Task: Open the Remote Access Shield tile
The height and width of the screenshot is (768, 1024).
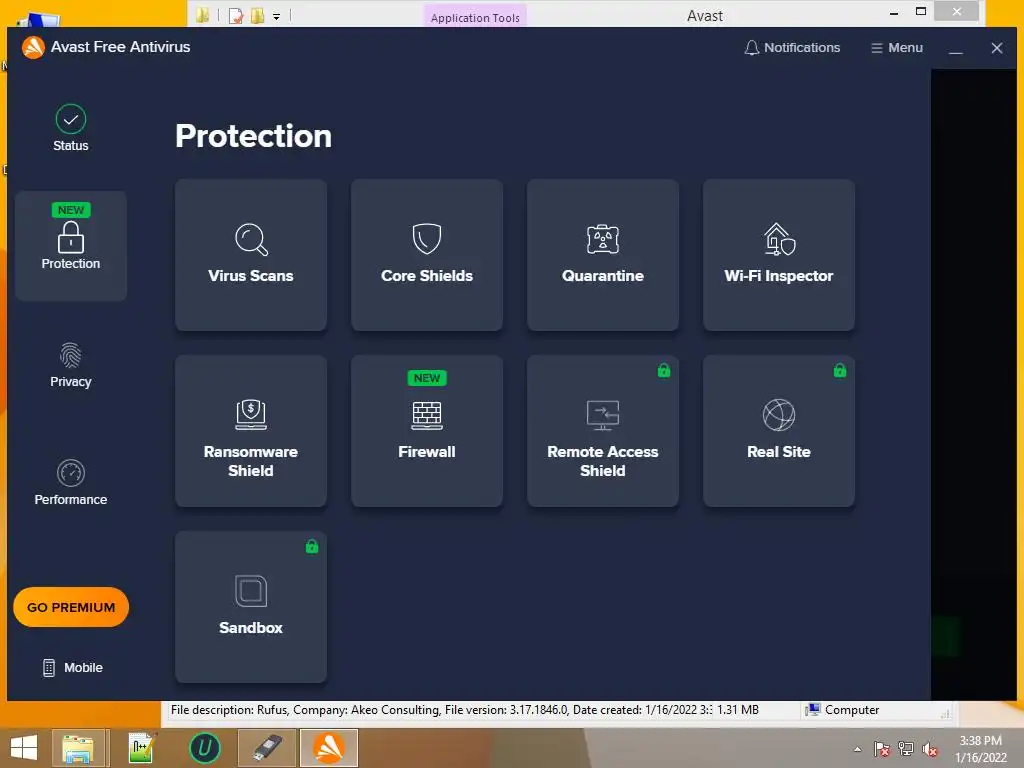Action: point(603,431)
